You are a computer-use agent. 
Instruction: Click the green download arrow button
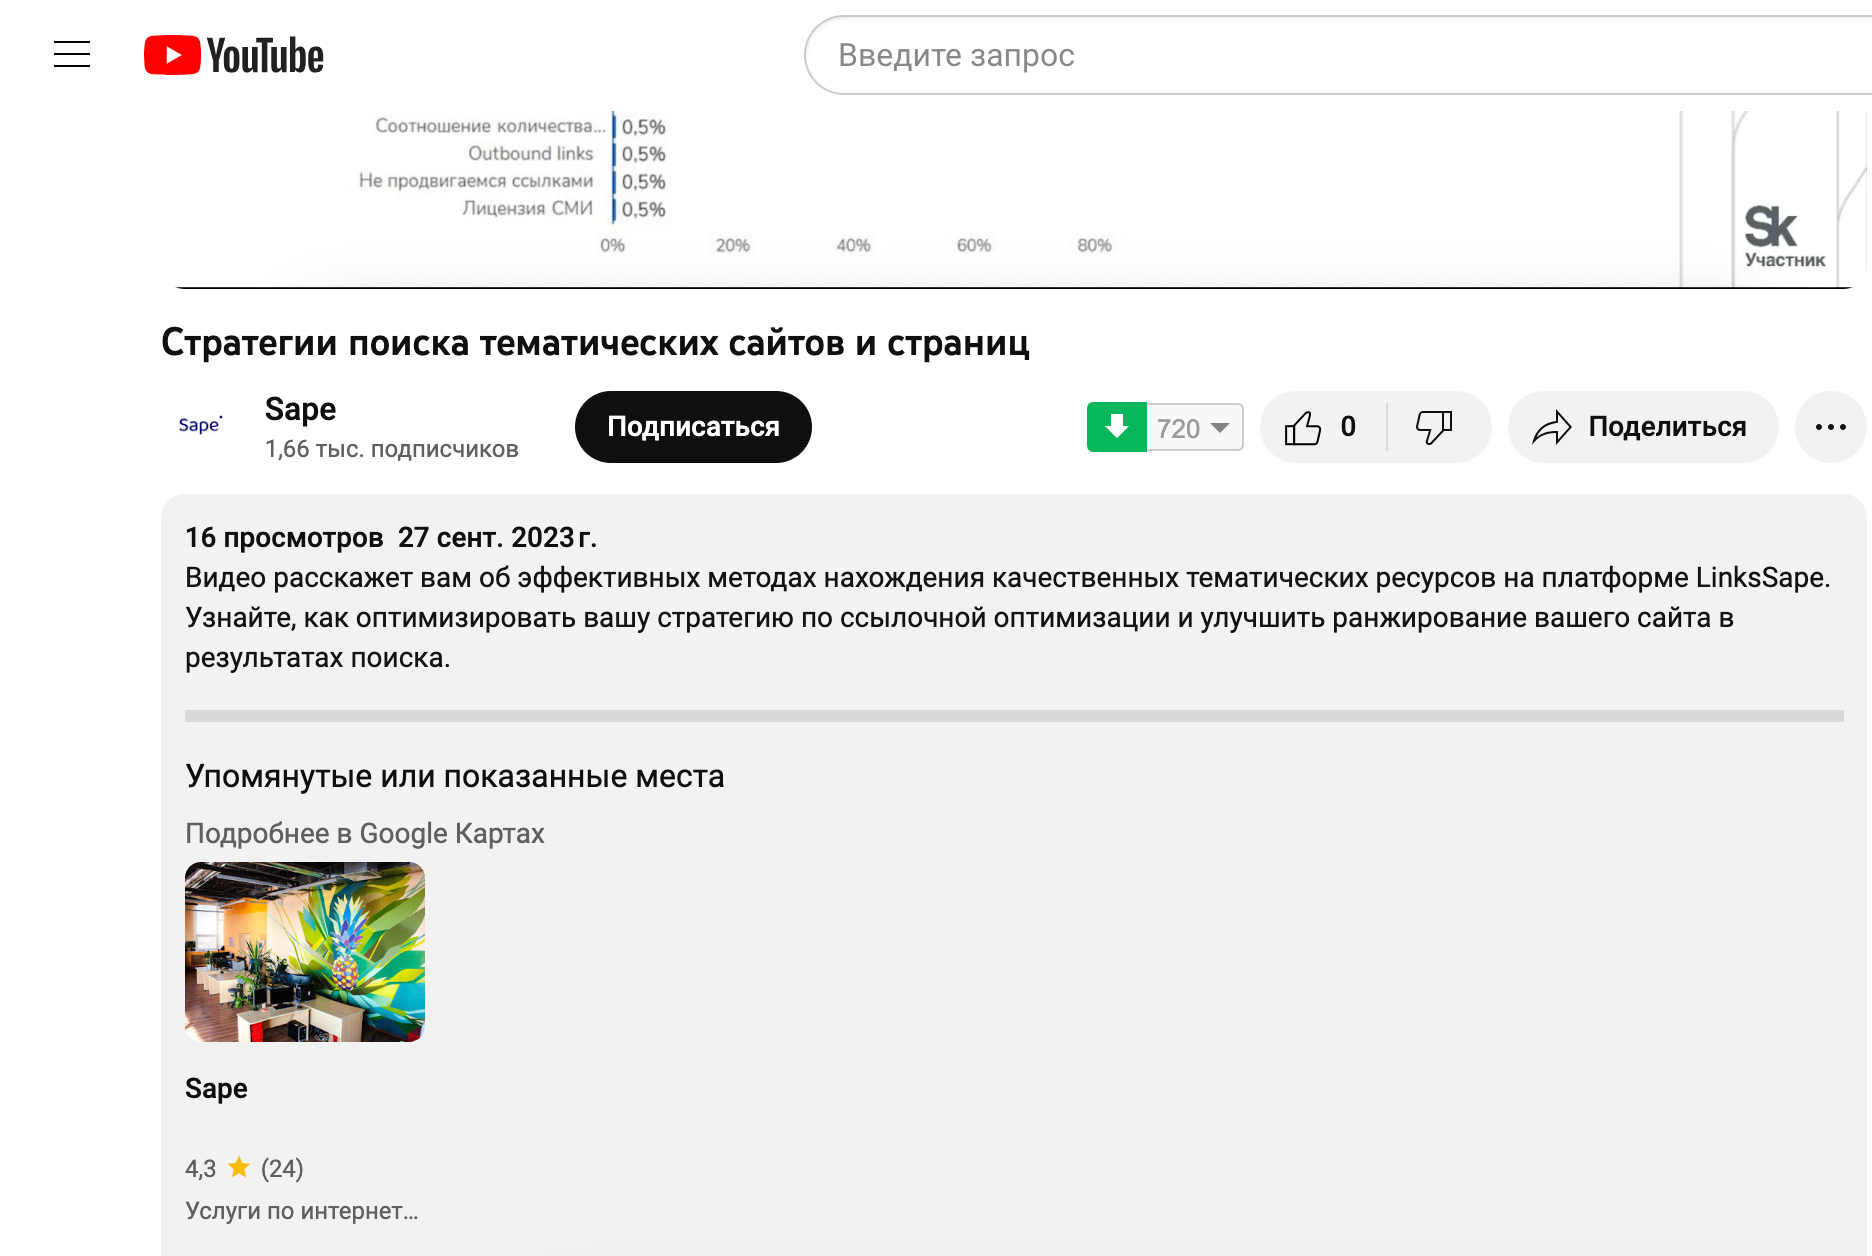(x=1116, y=427)
